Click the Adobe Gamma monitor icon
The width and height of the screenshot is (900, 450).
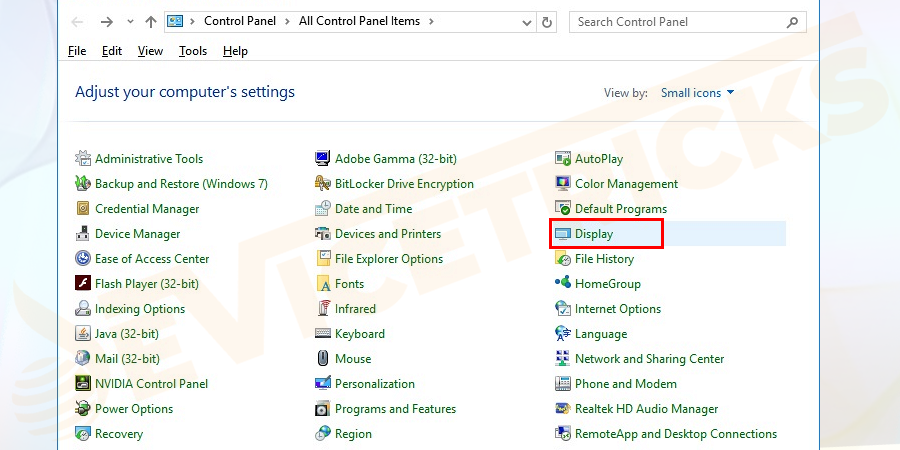[323, 159]
